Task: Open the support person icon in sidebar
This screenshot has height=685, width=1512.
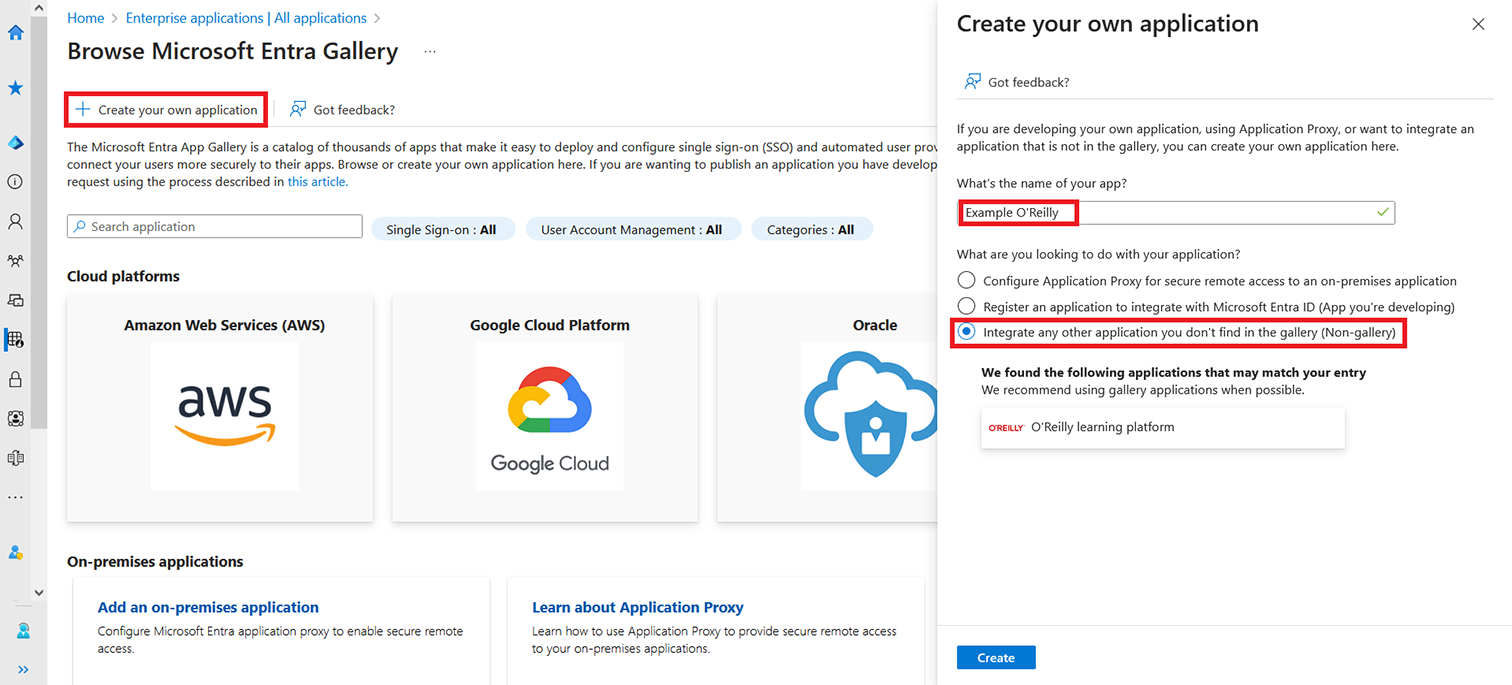Action: coord(23,631)
